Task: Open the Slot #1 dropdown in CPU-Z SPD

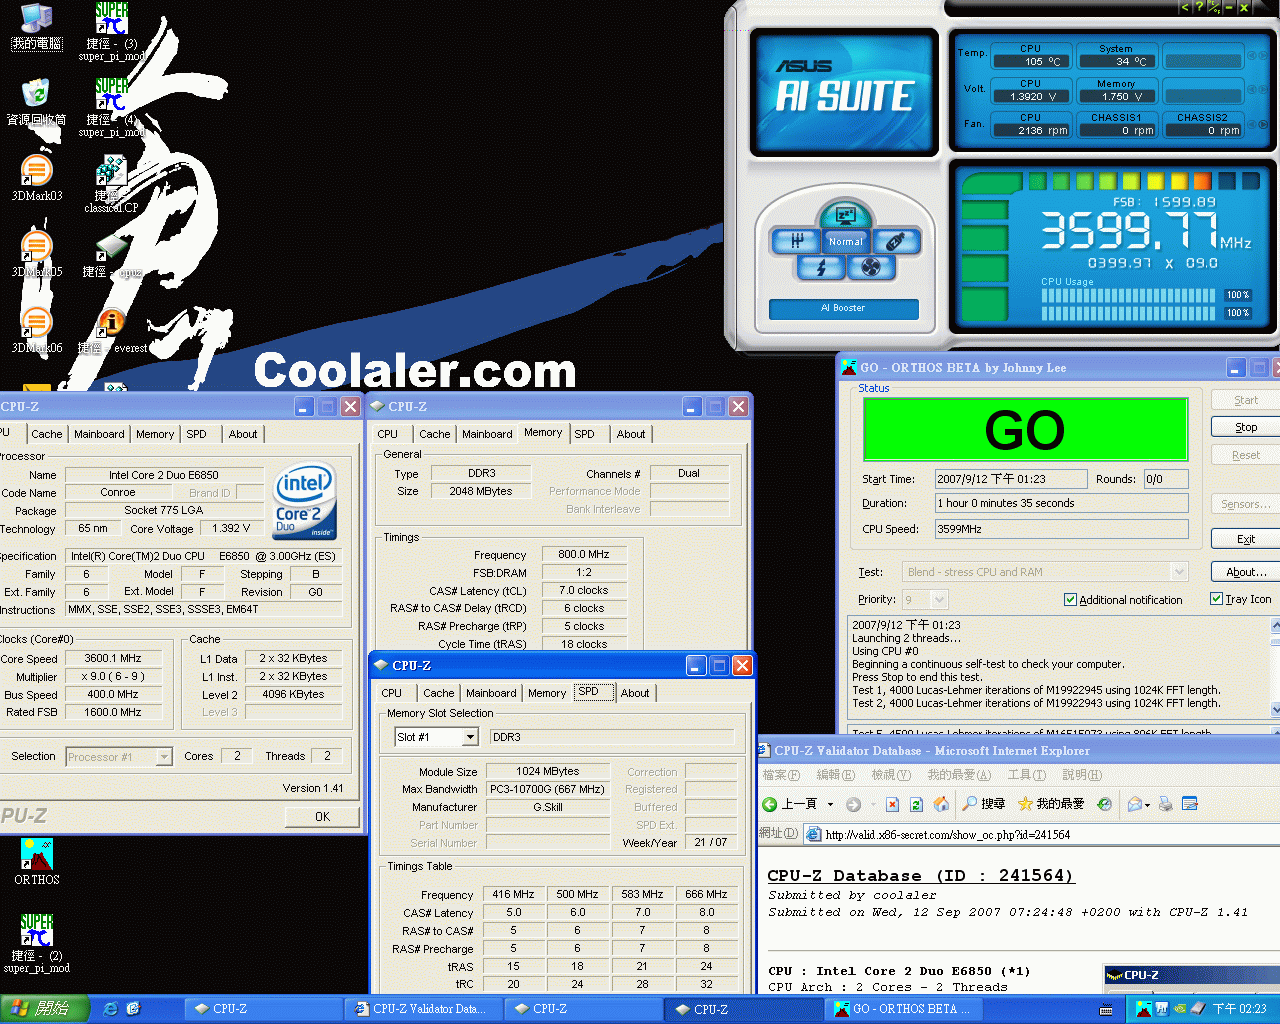Action: click(x=470, y=737)
